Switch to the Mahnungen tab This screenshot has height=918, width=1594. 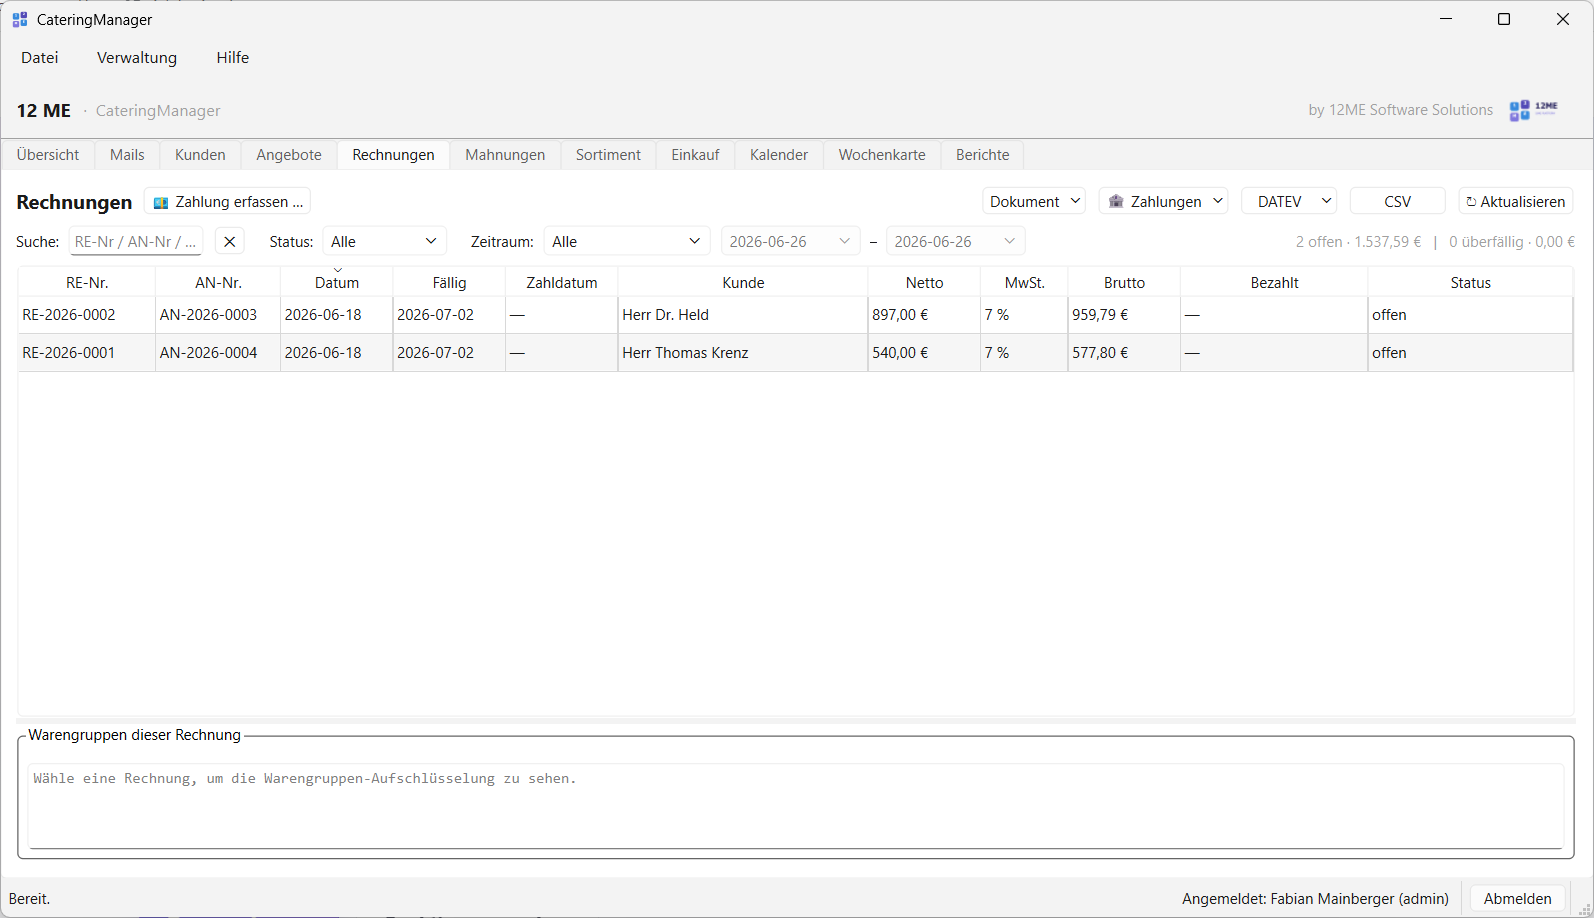coord(505,155)
